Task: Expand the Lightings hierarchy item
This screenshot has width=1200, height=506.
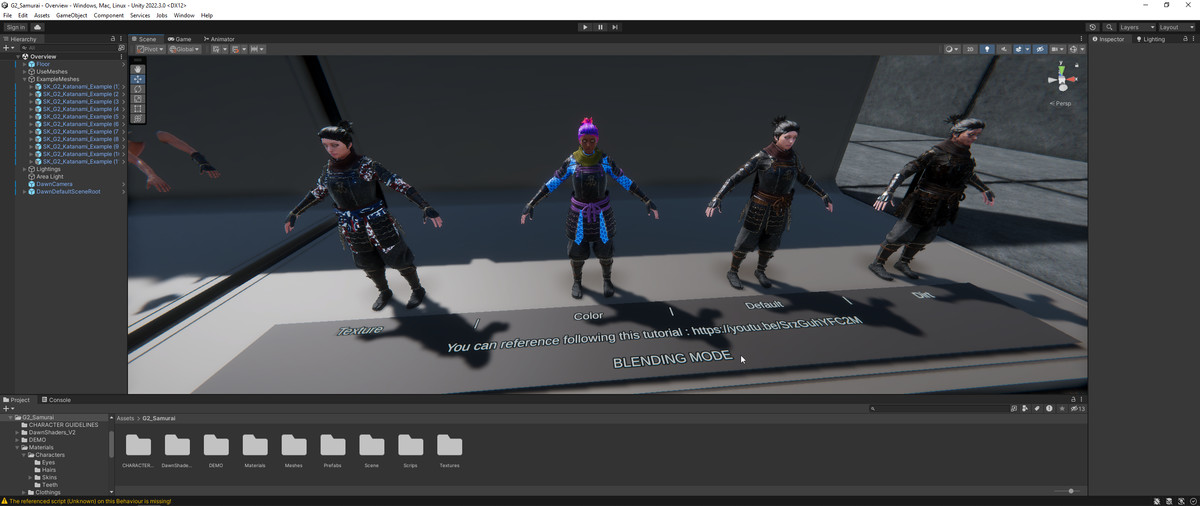Action: coord(25,169)
